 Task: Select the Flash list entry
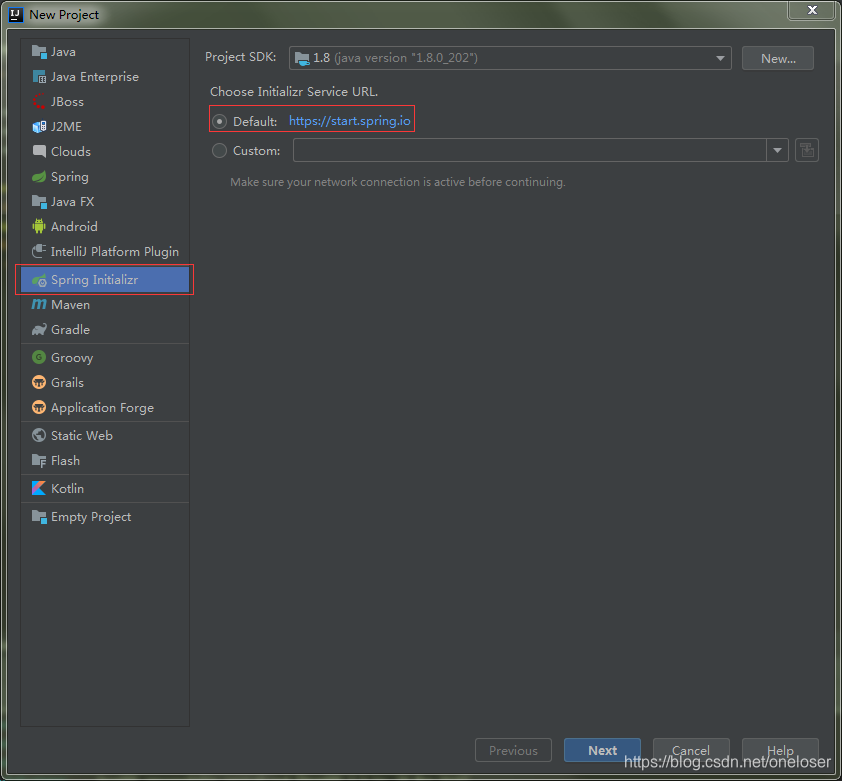point(105,460)
